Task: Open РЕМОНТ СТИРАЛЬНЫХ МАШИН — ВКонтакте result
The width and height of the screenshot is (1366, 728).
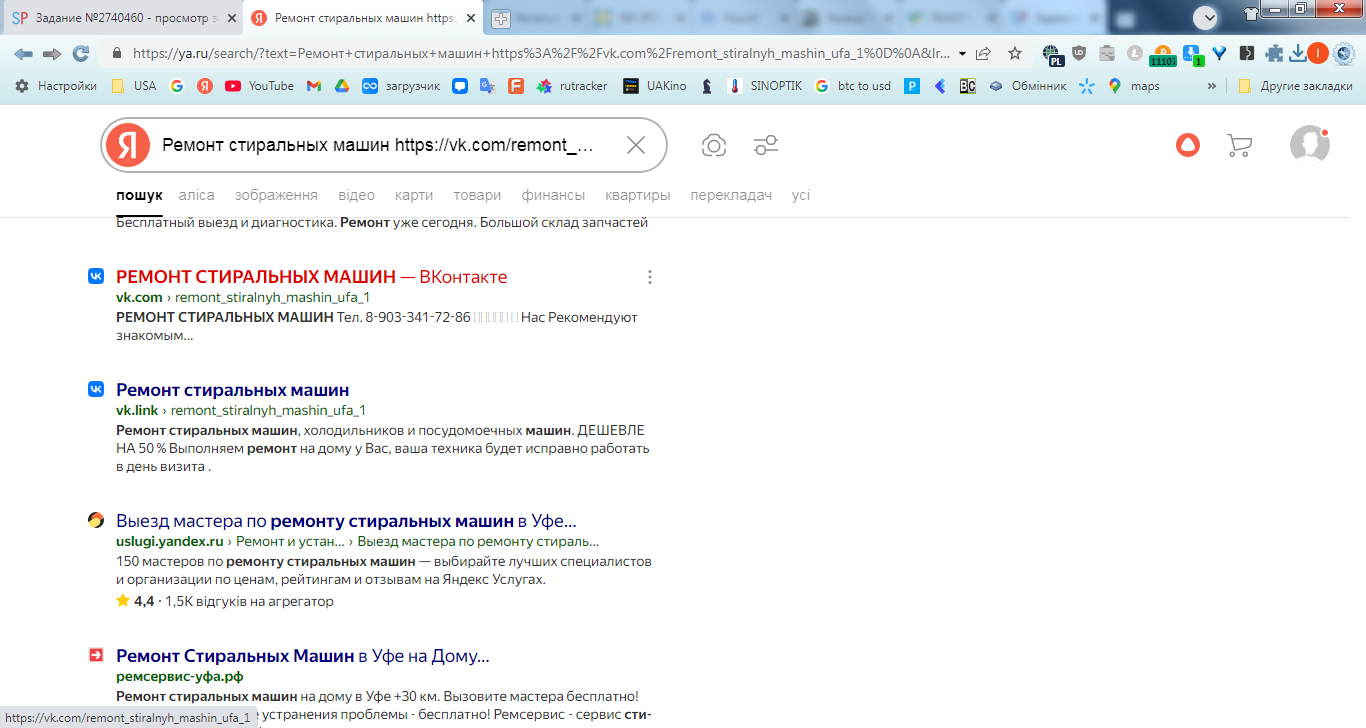Action: point(312,277)
